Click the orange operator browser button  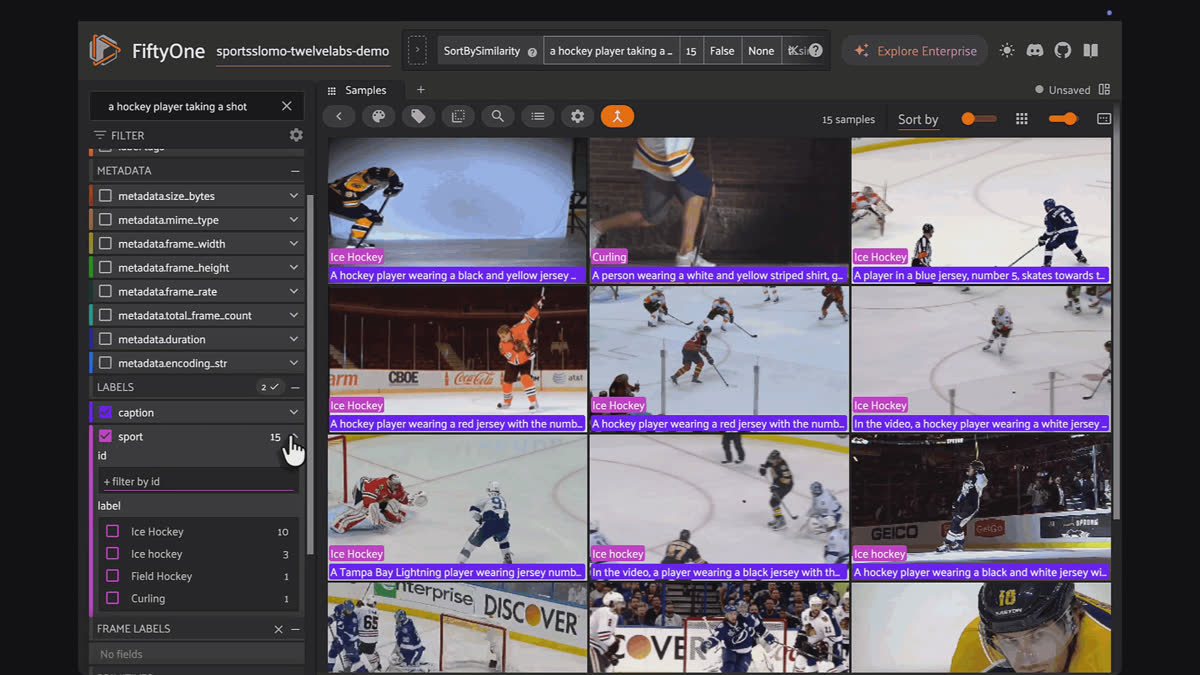[x=617, y=117]
